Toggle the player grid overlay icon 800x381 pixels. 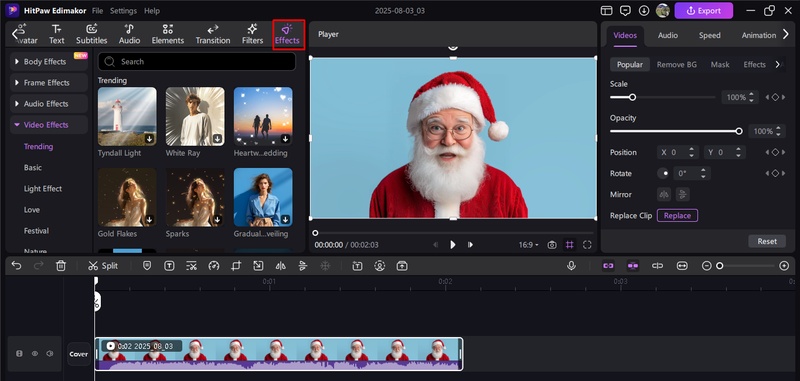[x=569, y=245]
